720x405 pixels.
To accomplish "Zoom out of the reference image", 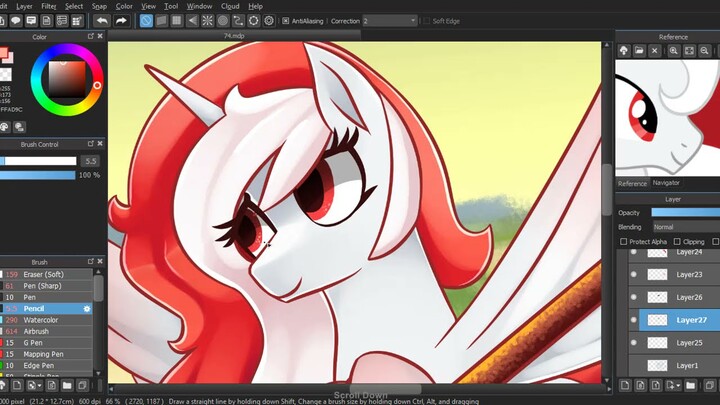I will [x=704, y=51].
